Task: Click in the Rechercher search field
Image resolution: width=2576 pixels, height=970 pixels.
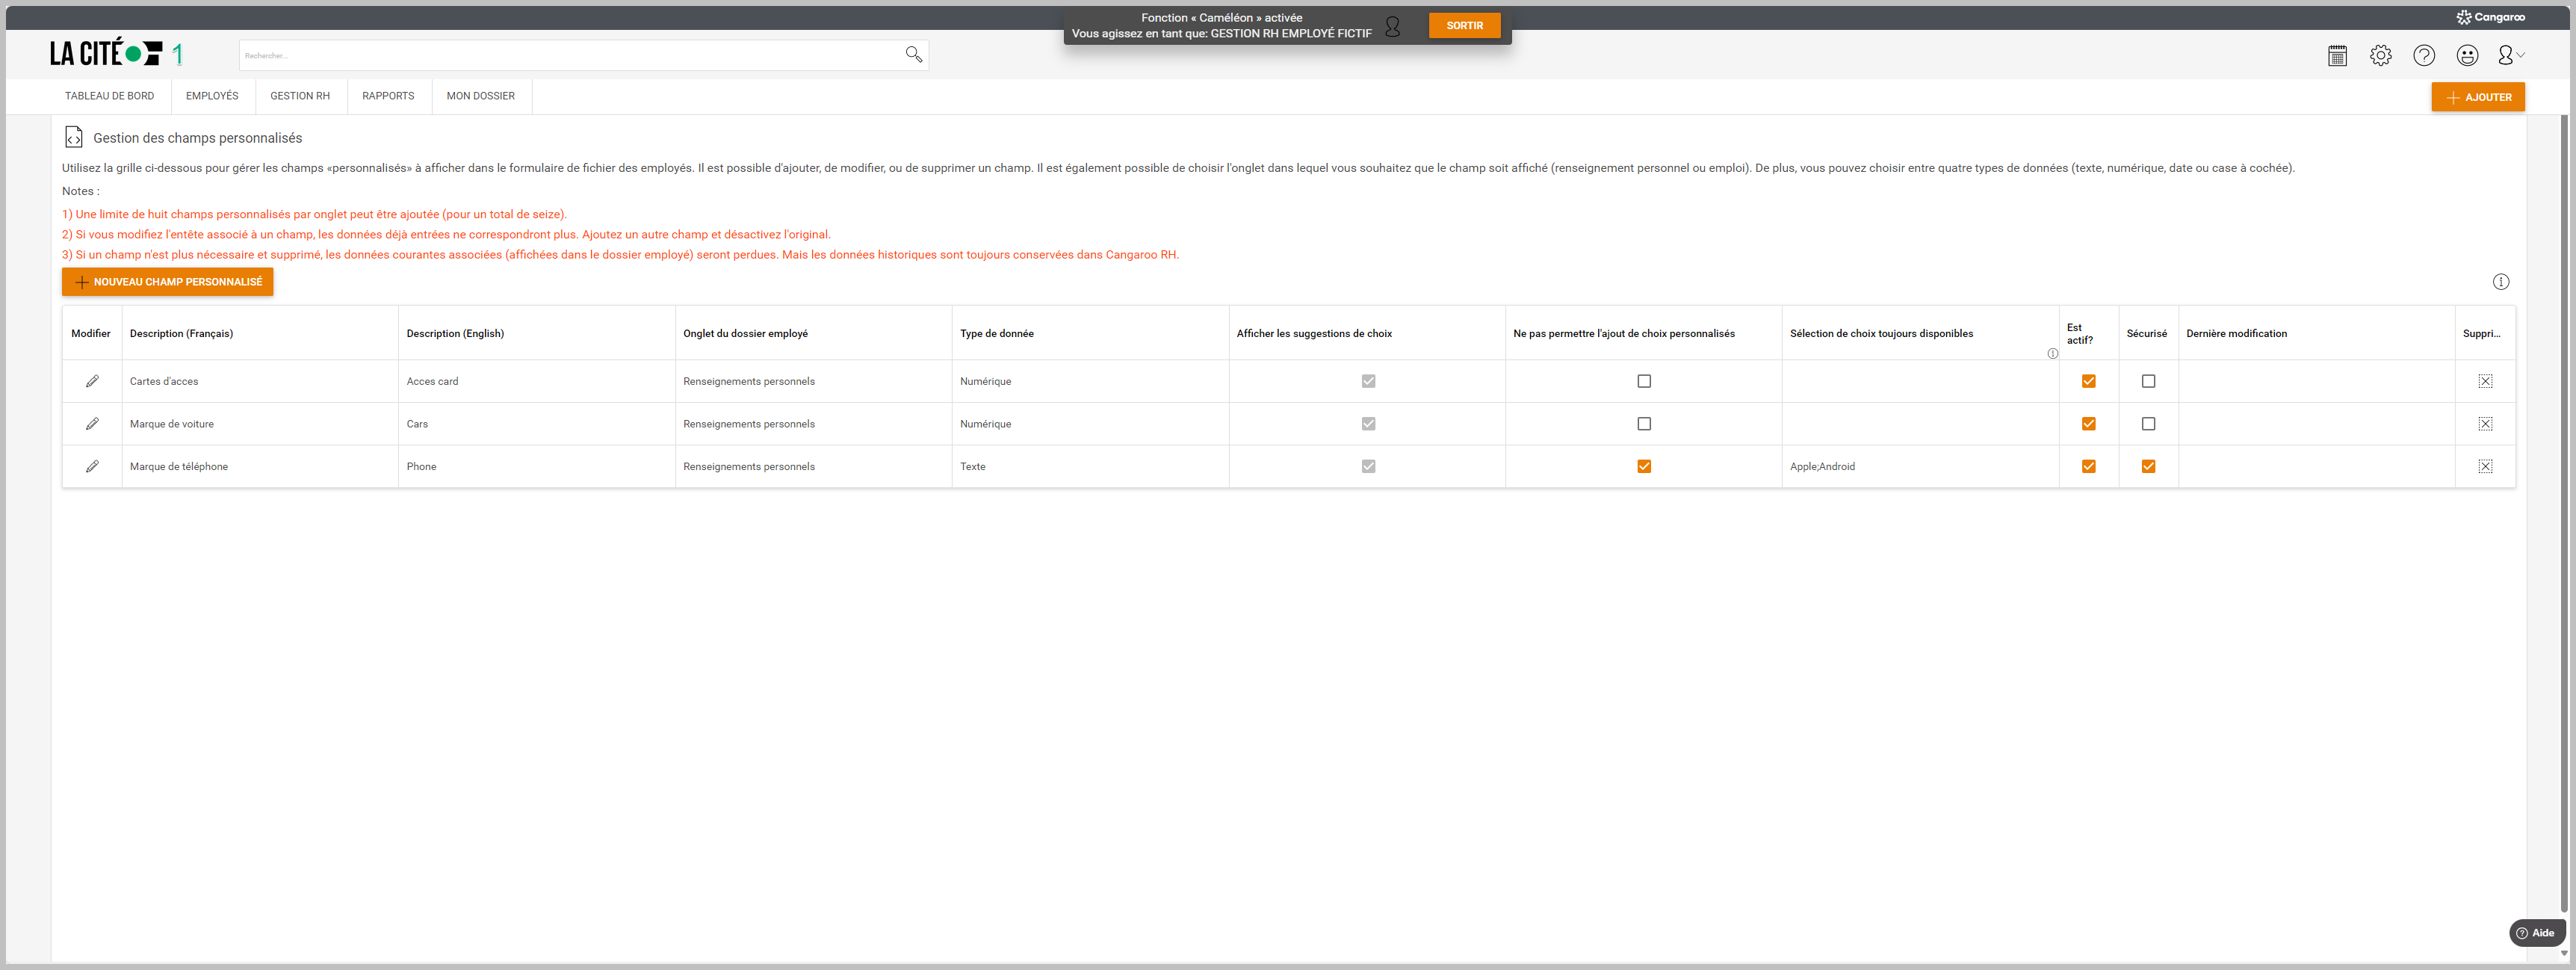Action: pos(570,56)
